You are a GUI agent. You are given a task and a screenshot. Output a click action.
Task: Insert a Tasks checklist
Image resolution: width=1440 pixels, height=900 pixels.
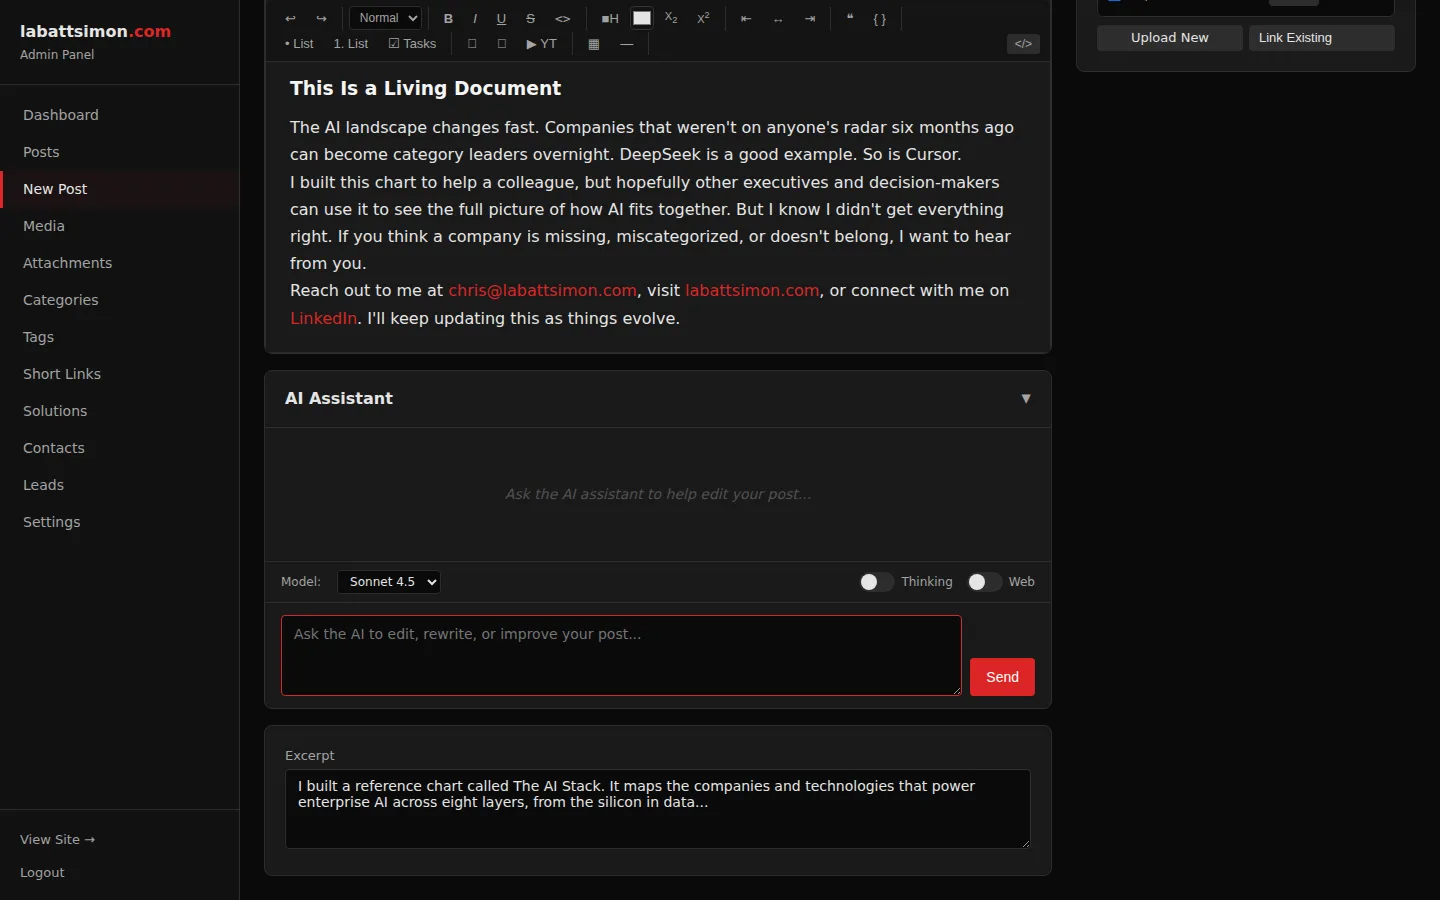[x=412, y=44]
